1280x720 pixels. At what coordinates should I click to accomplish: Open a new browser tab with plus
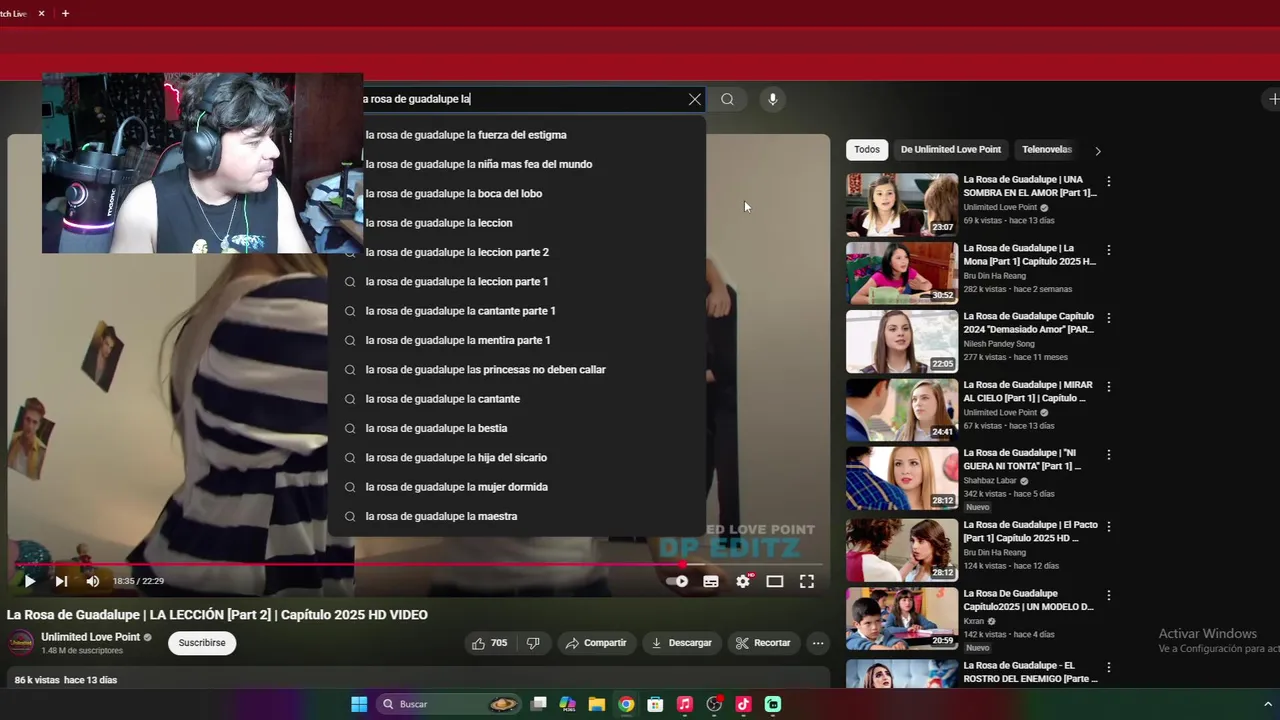(x=65, y=13)
